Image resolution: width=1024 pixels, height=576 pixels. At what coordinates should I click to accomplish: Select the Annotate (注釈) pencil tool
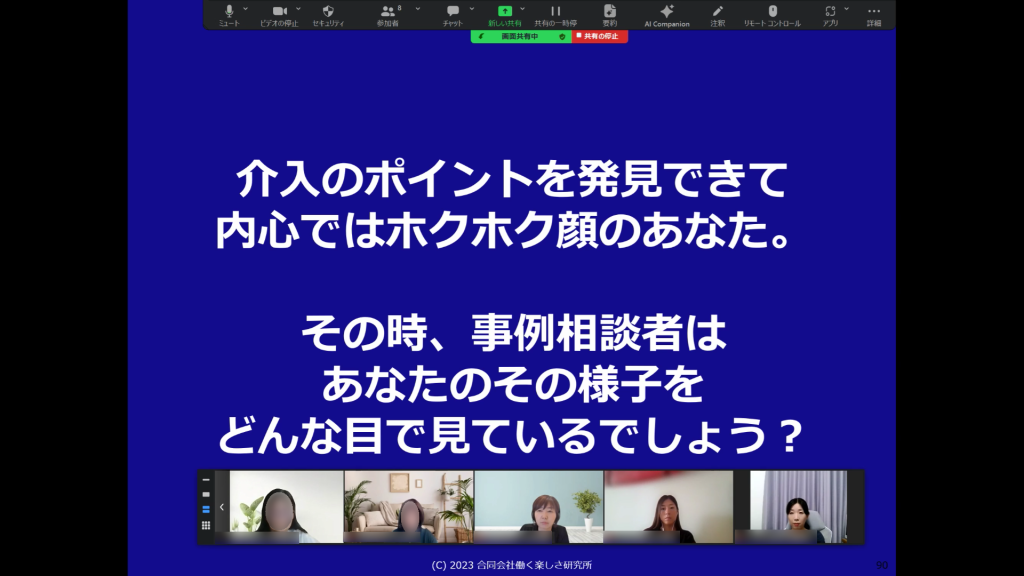[717, 12]
